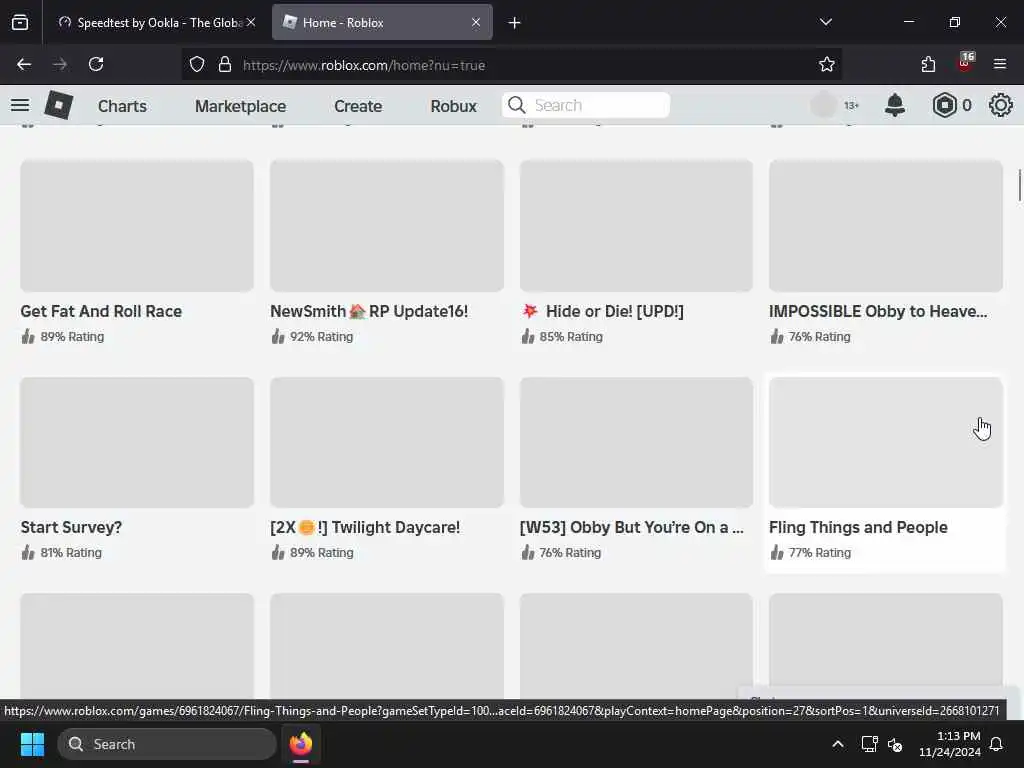Bookmark this page with the star
Image resolution: width=1024 pixels, height=768 pixels.
pos(827,64)
